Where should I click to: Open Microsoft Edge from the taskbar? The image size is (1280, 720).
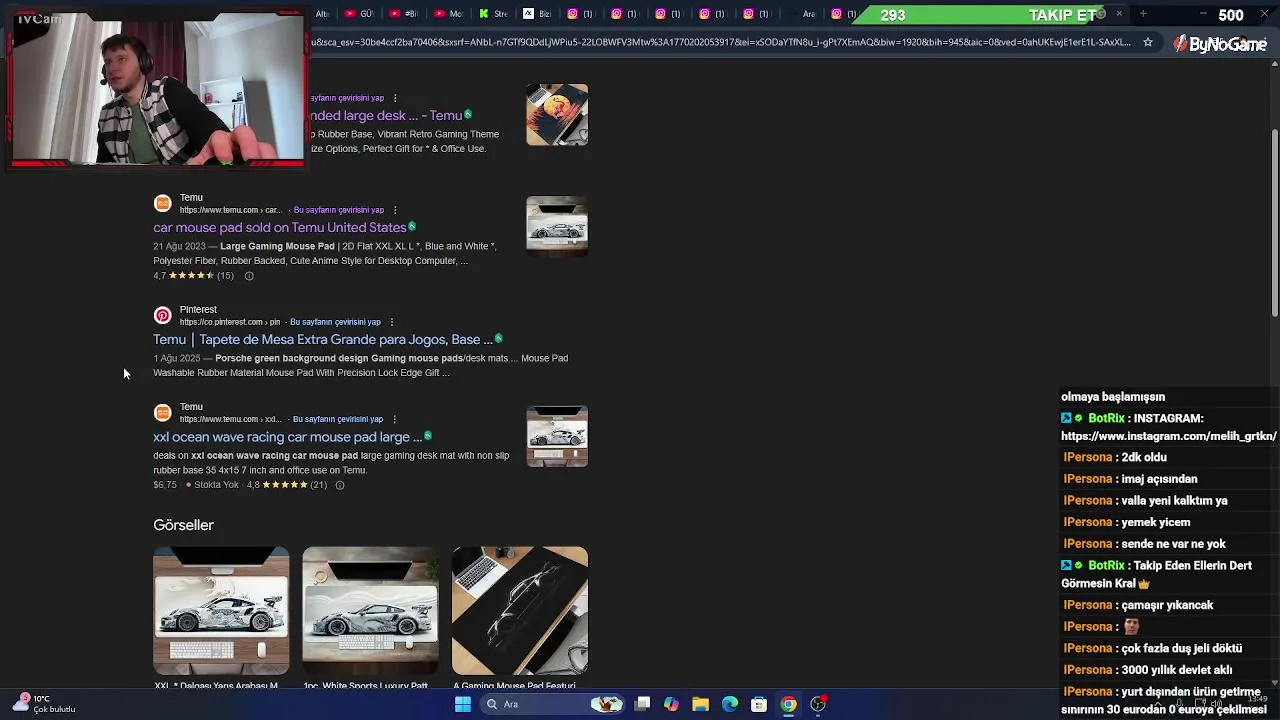(x=730, y=704)
